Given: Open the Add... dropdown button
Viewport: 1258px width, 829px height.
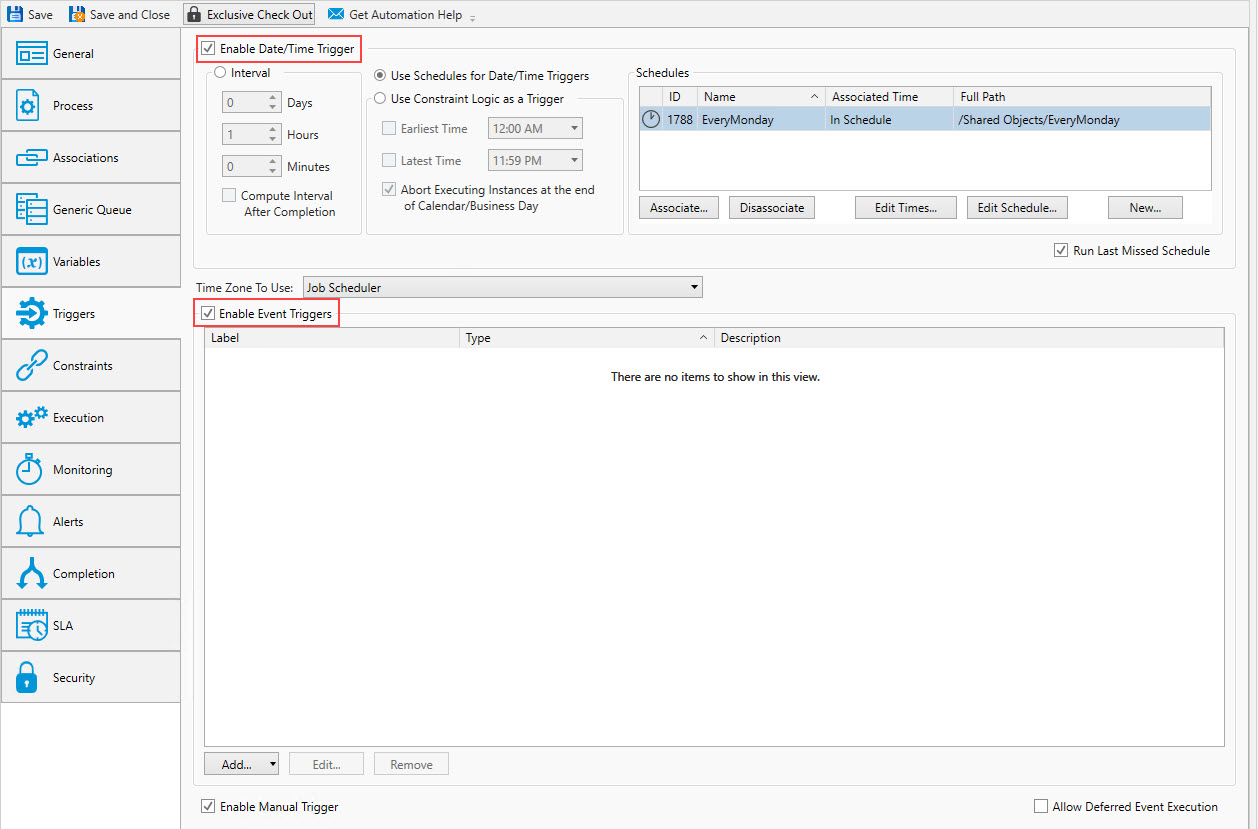Looking at the screenshot, I should click(242, 765).
